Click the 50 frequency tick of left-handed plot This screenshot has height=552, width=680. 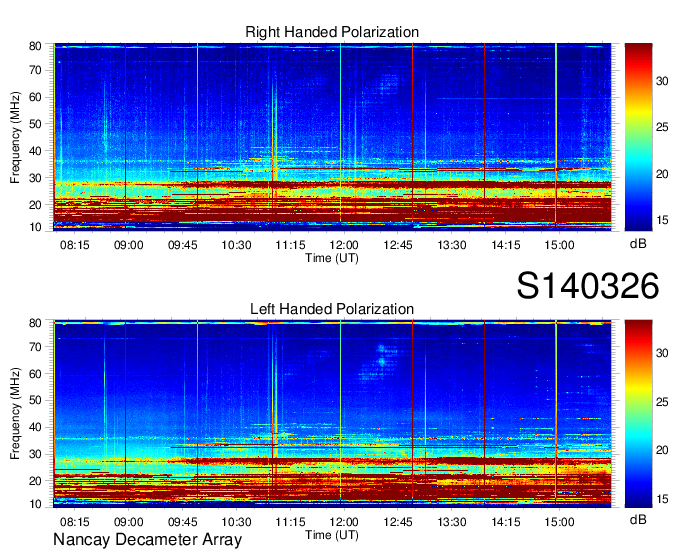(35, 400)
